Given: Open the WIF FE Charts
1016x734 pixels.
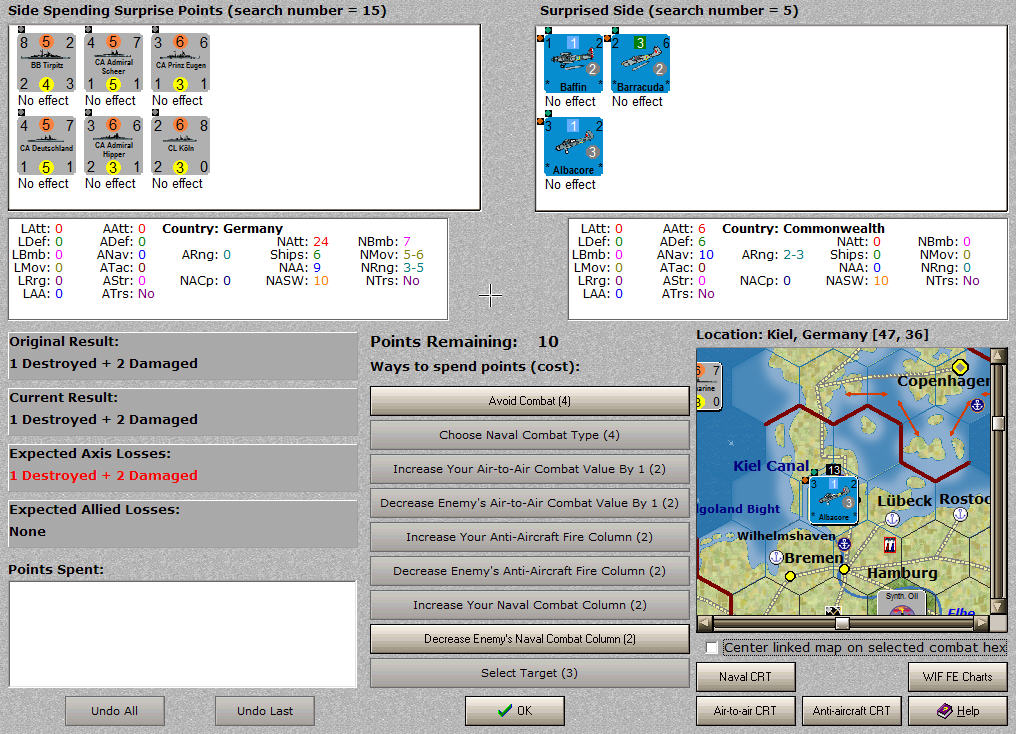Looking at the screenshot, I should [958, 677].
